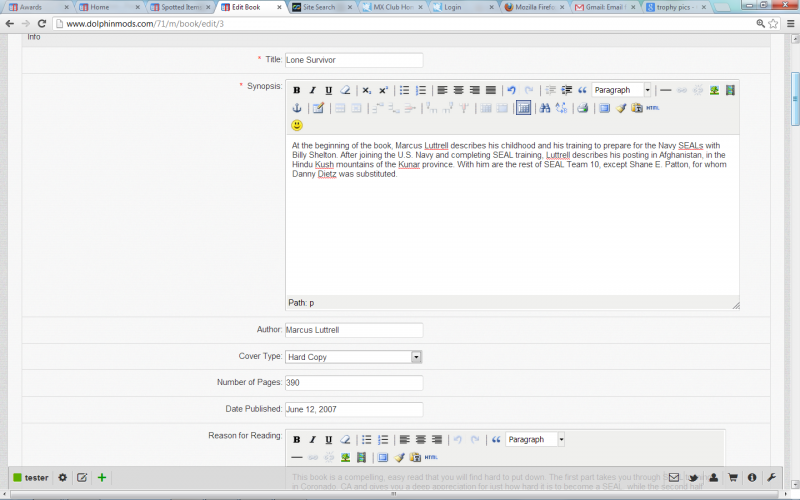Image resolution: width=800 pixels, height=500 pixels.
Task: Click the shopping cart icon in bottom bar
Action: (x=733, y=478)
